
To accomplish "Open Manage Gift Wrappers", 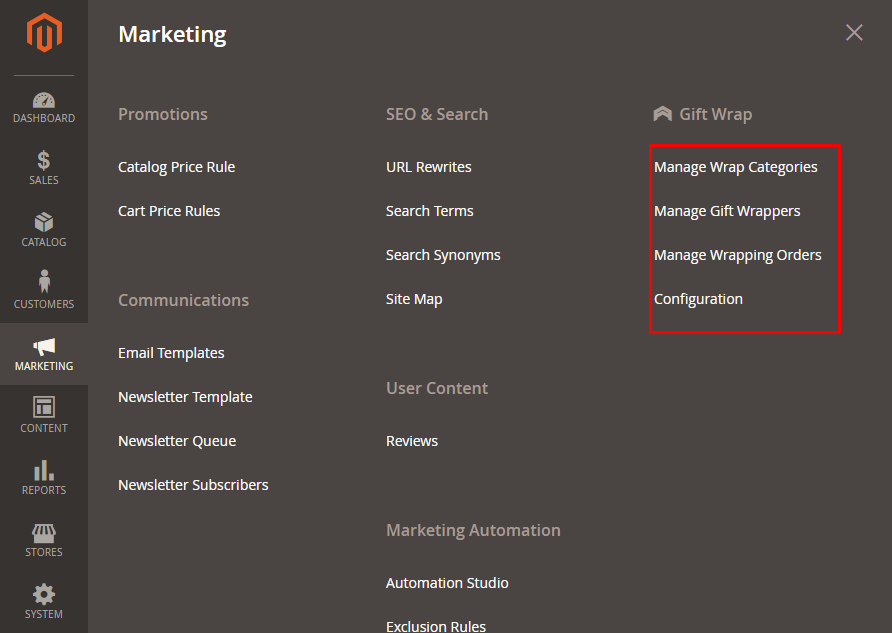I will (x=727, y=211).
